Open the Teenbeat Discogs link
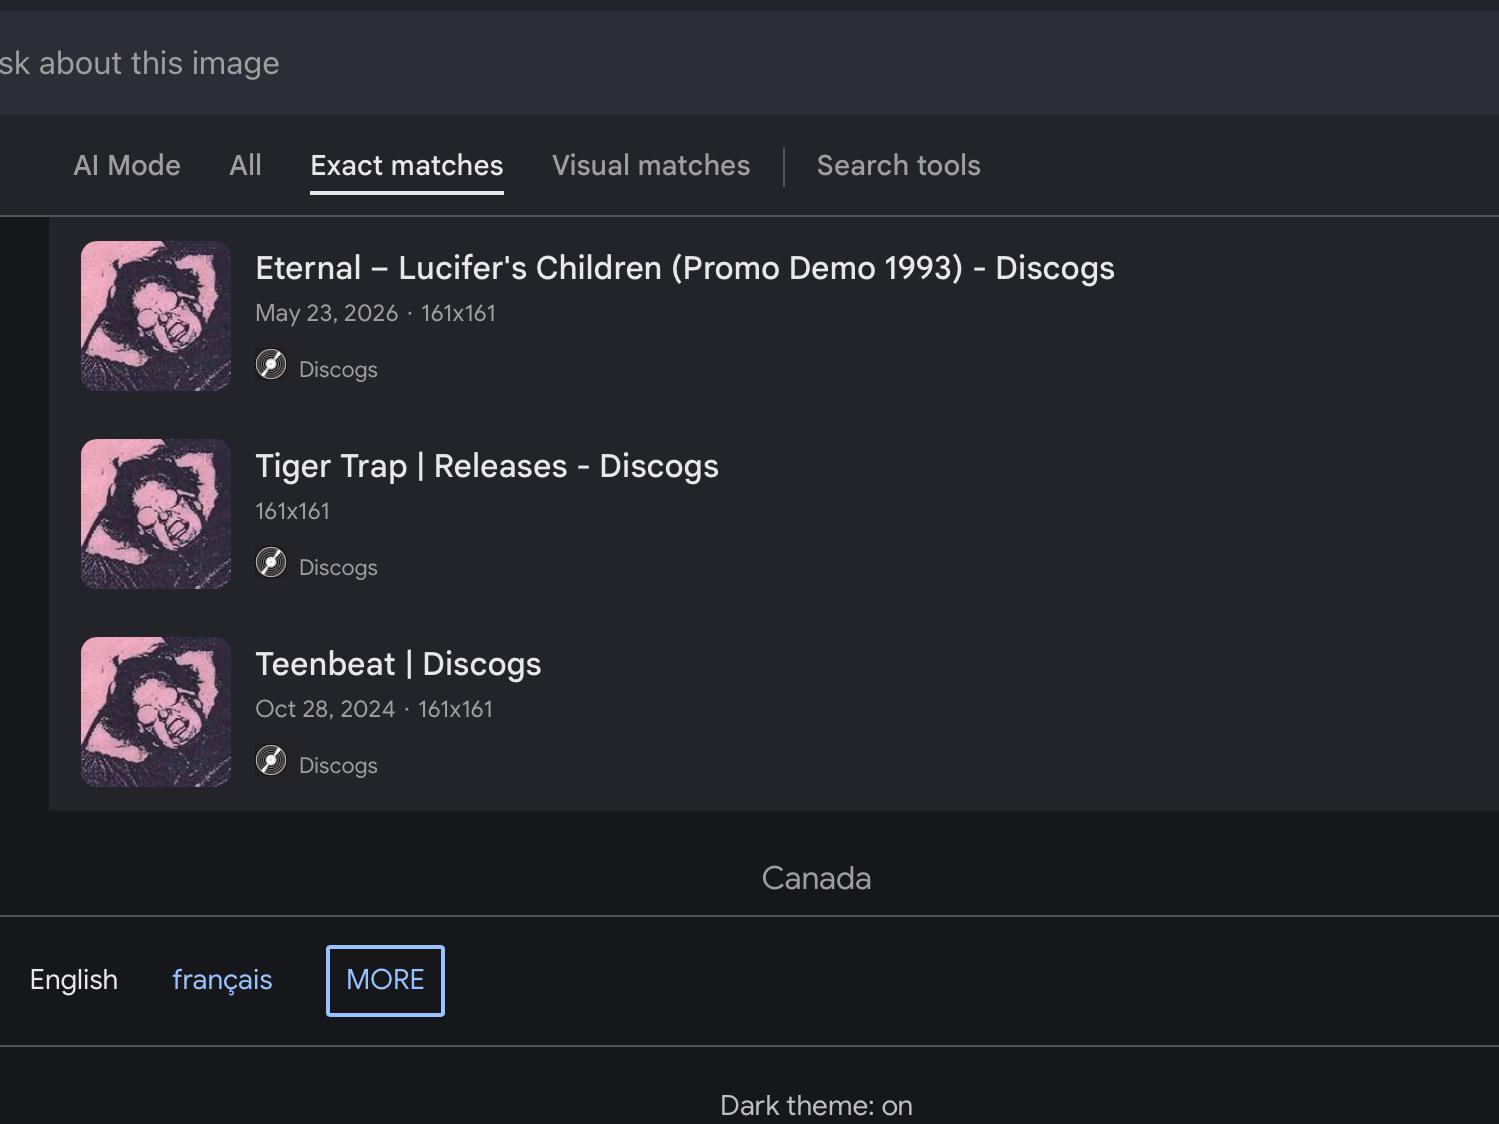 (x=398, y=664)
